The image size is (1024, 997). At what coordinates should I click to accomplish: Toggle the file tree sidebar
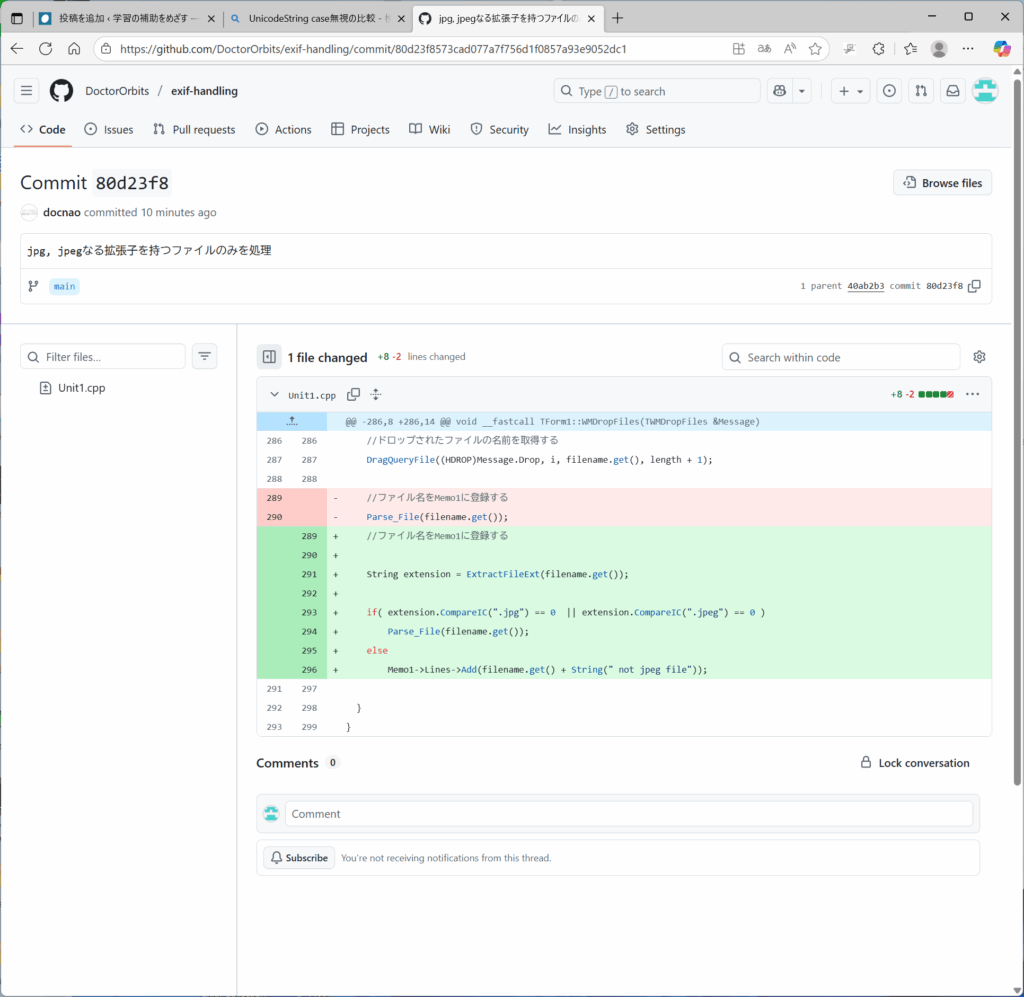coord(268,357)
